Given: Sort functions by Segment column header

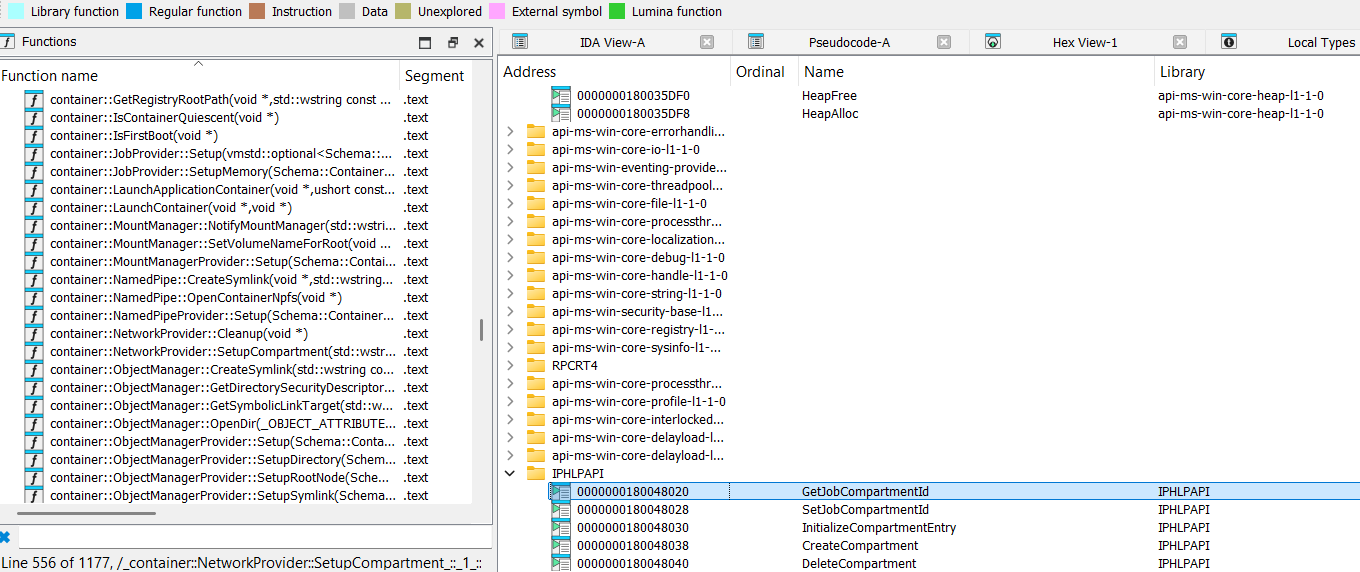Looking at the screenshot, I should click(x=434, y=76).
